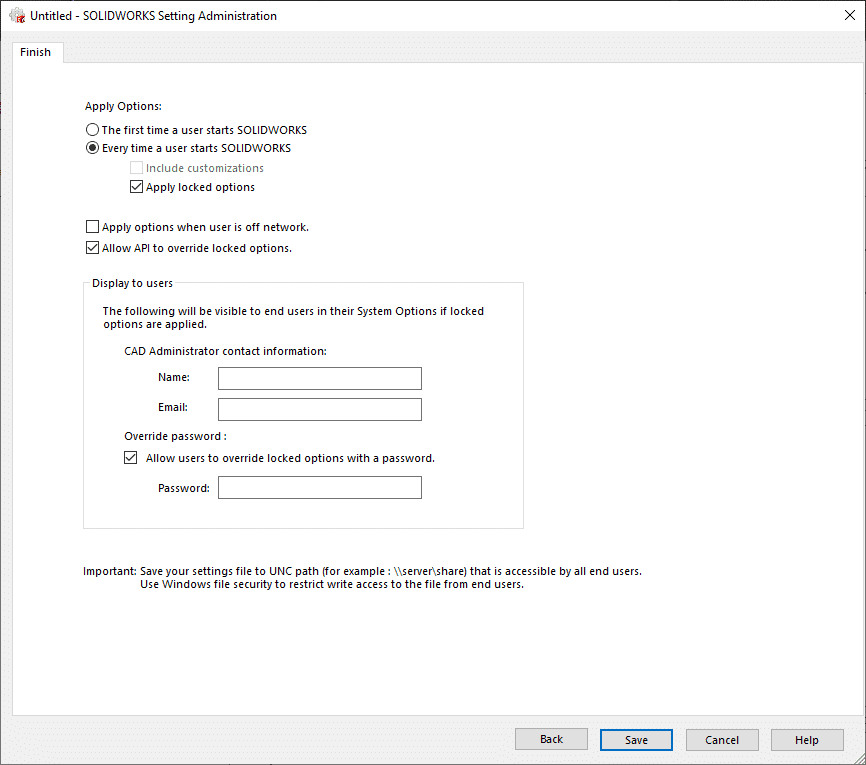
Task: Click the CAD Administrator Name field
Action: point(320,378)
